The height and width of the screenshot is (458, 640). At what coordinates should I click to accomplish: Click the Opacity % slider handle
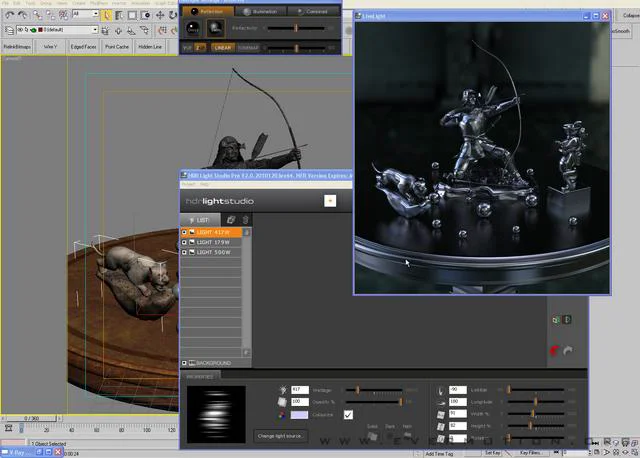(401, 402)
